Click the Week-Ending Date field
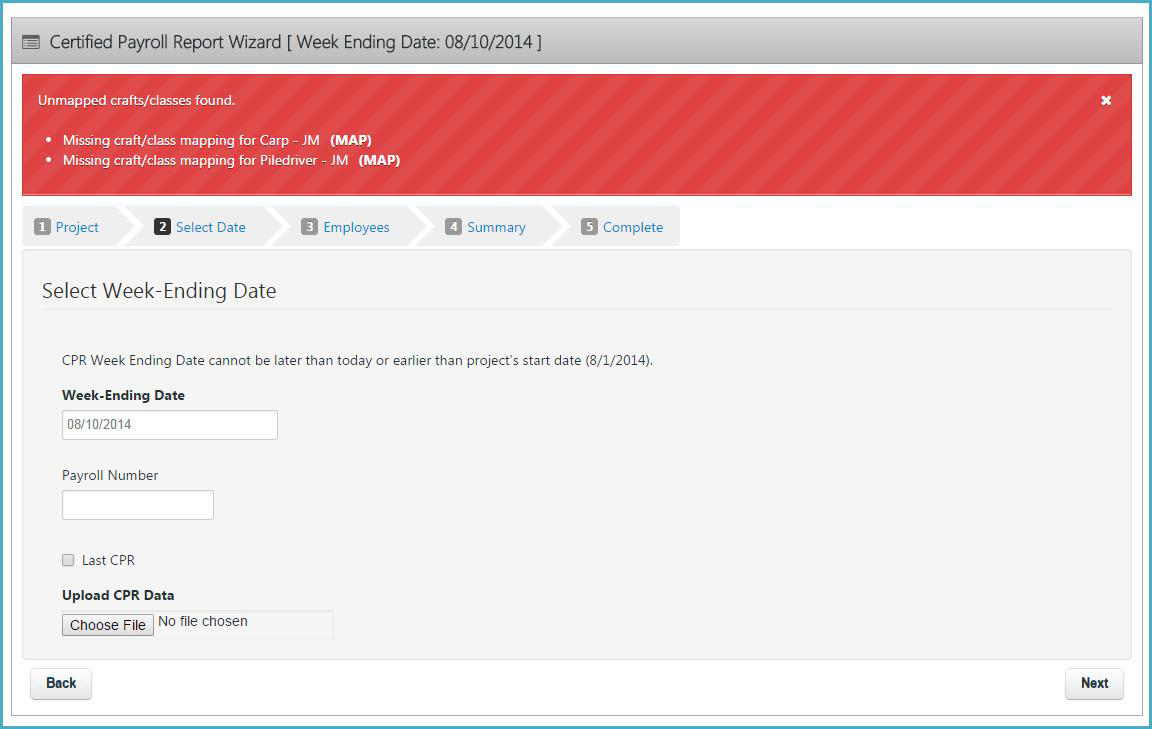The width and height of the screenshot is (1152, 729). [x=169, y=424]
